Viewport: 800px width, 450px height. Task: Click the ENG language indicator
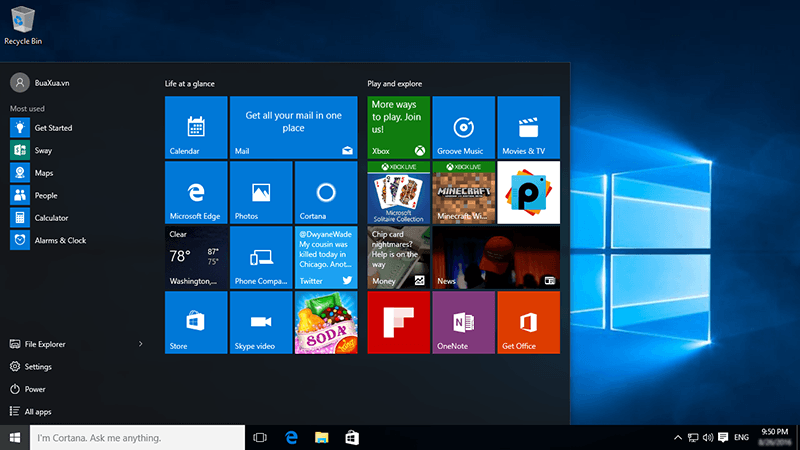click(741, 437)
